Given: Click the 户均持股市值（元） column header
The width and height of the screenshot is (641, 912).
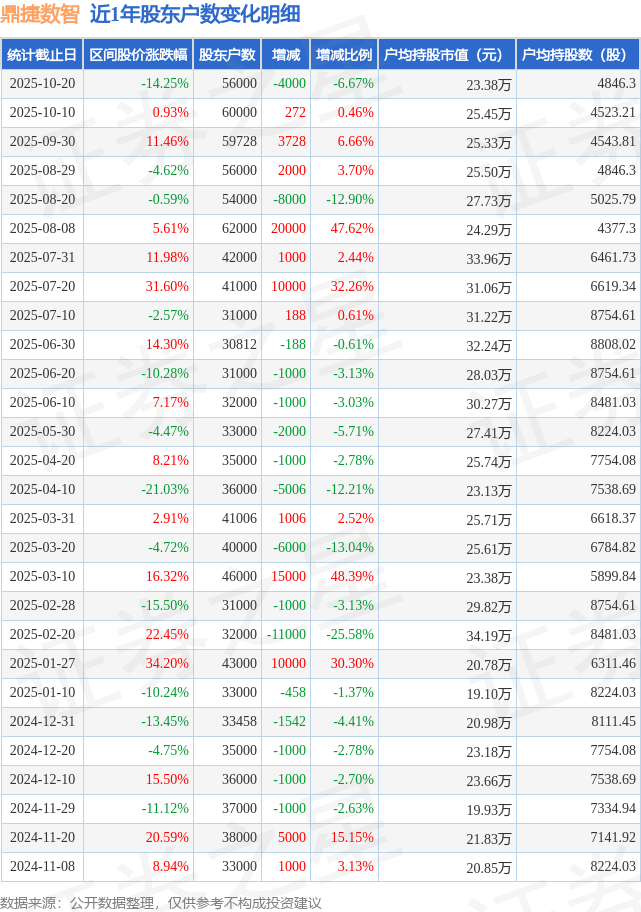Looking at the screenshot, I should click(x=445, y=55).
